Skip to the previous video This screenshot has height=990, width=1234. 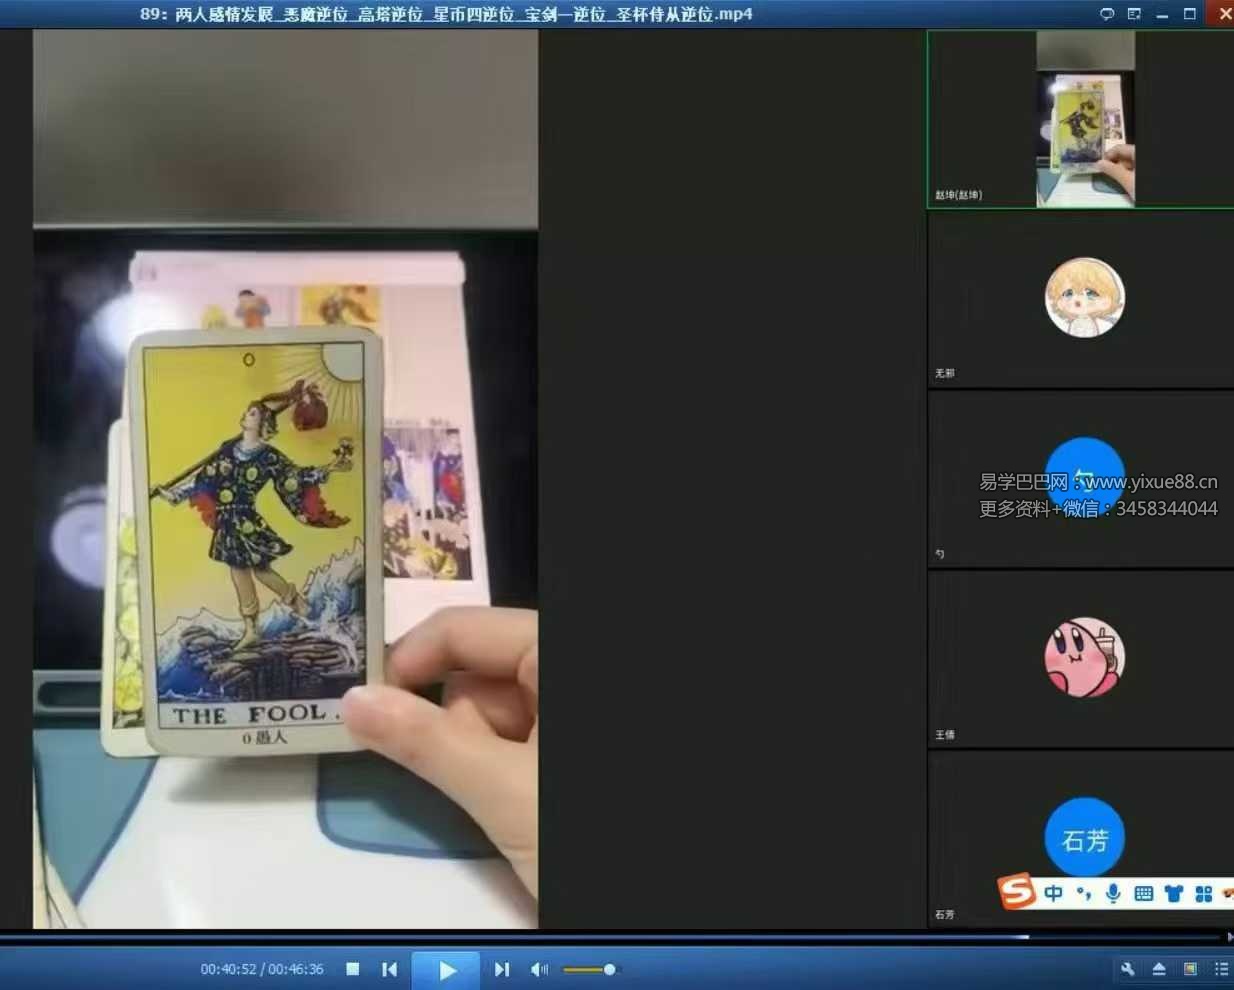[390, 969]
